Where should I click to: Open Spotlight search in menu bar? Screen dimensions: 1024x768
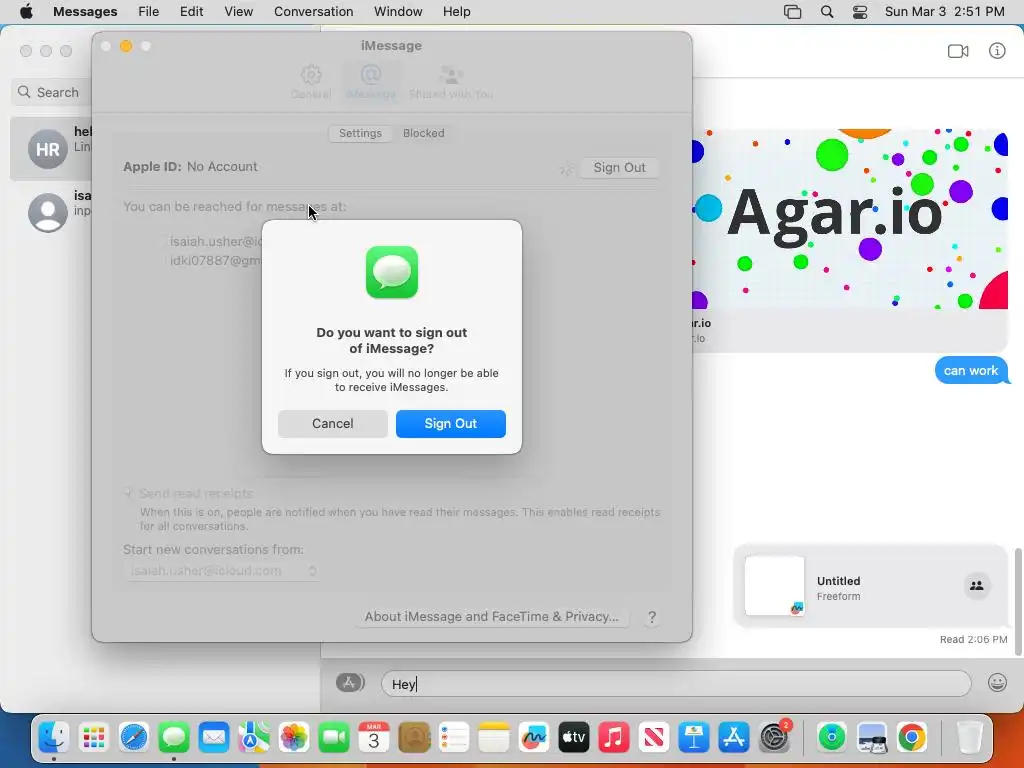click(827, 12)
